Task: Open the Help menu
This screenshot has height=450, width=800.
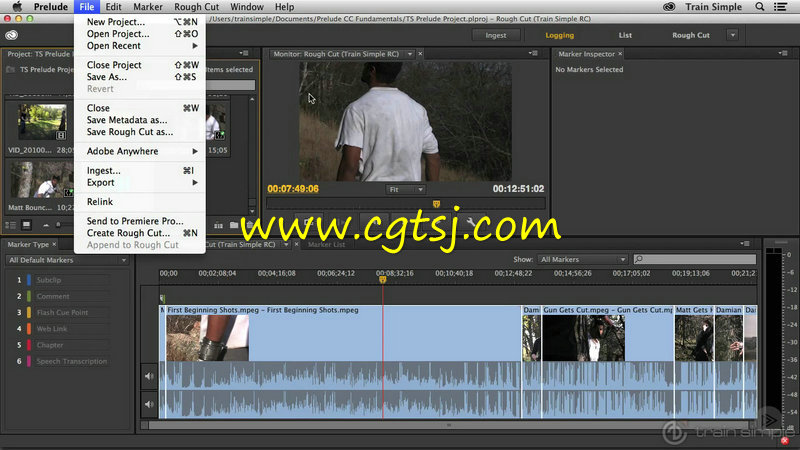Action: point(285,7)
